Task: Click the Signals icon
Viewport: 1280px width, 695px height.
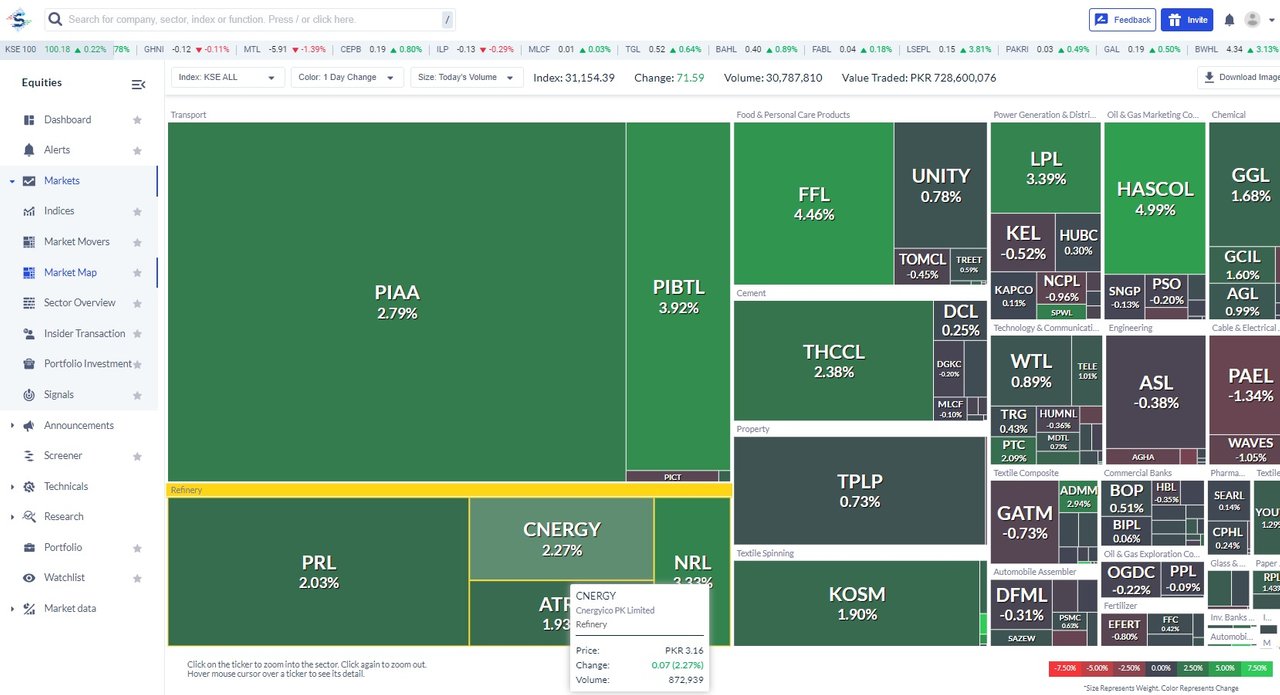Action: (x=29, y=395)
